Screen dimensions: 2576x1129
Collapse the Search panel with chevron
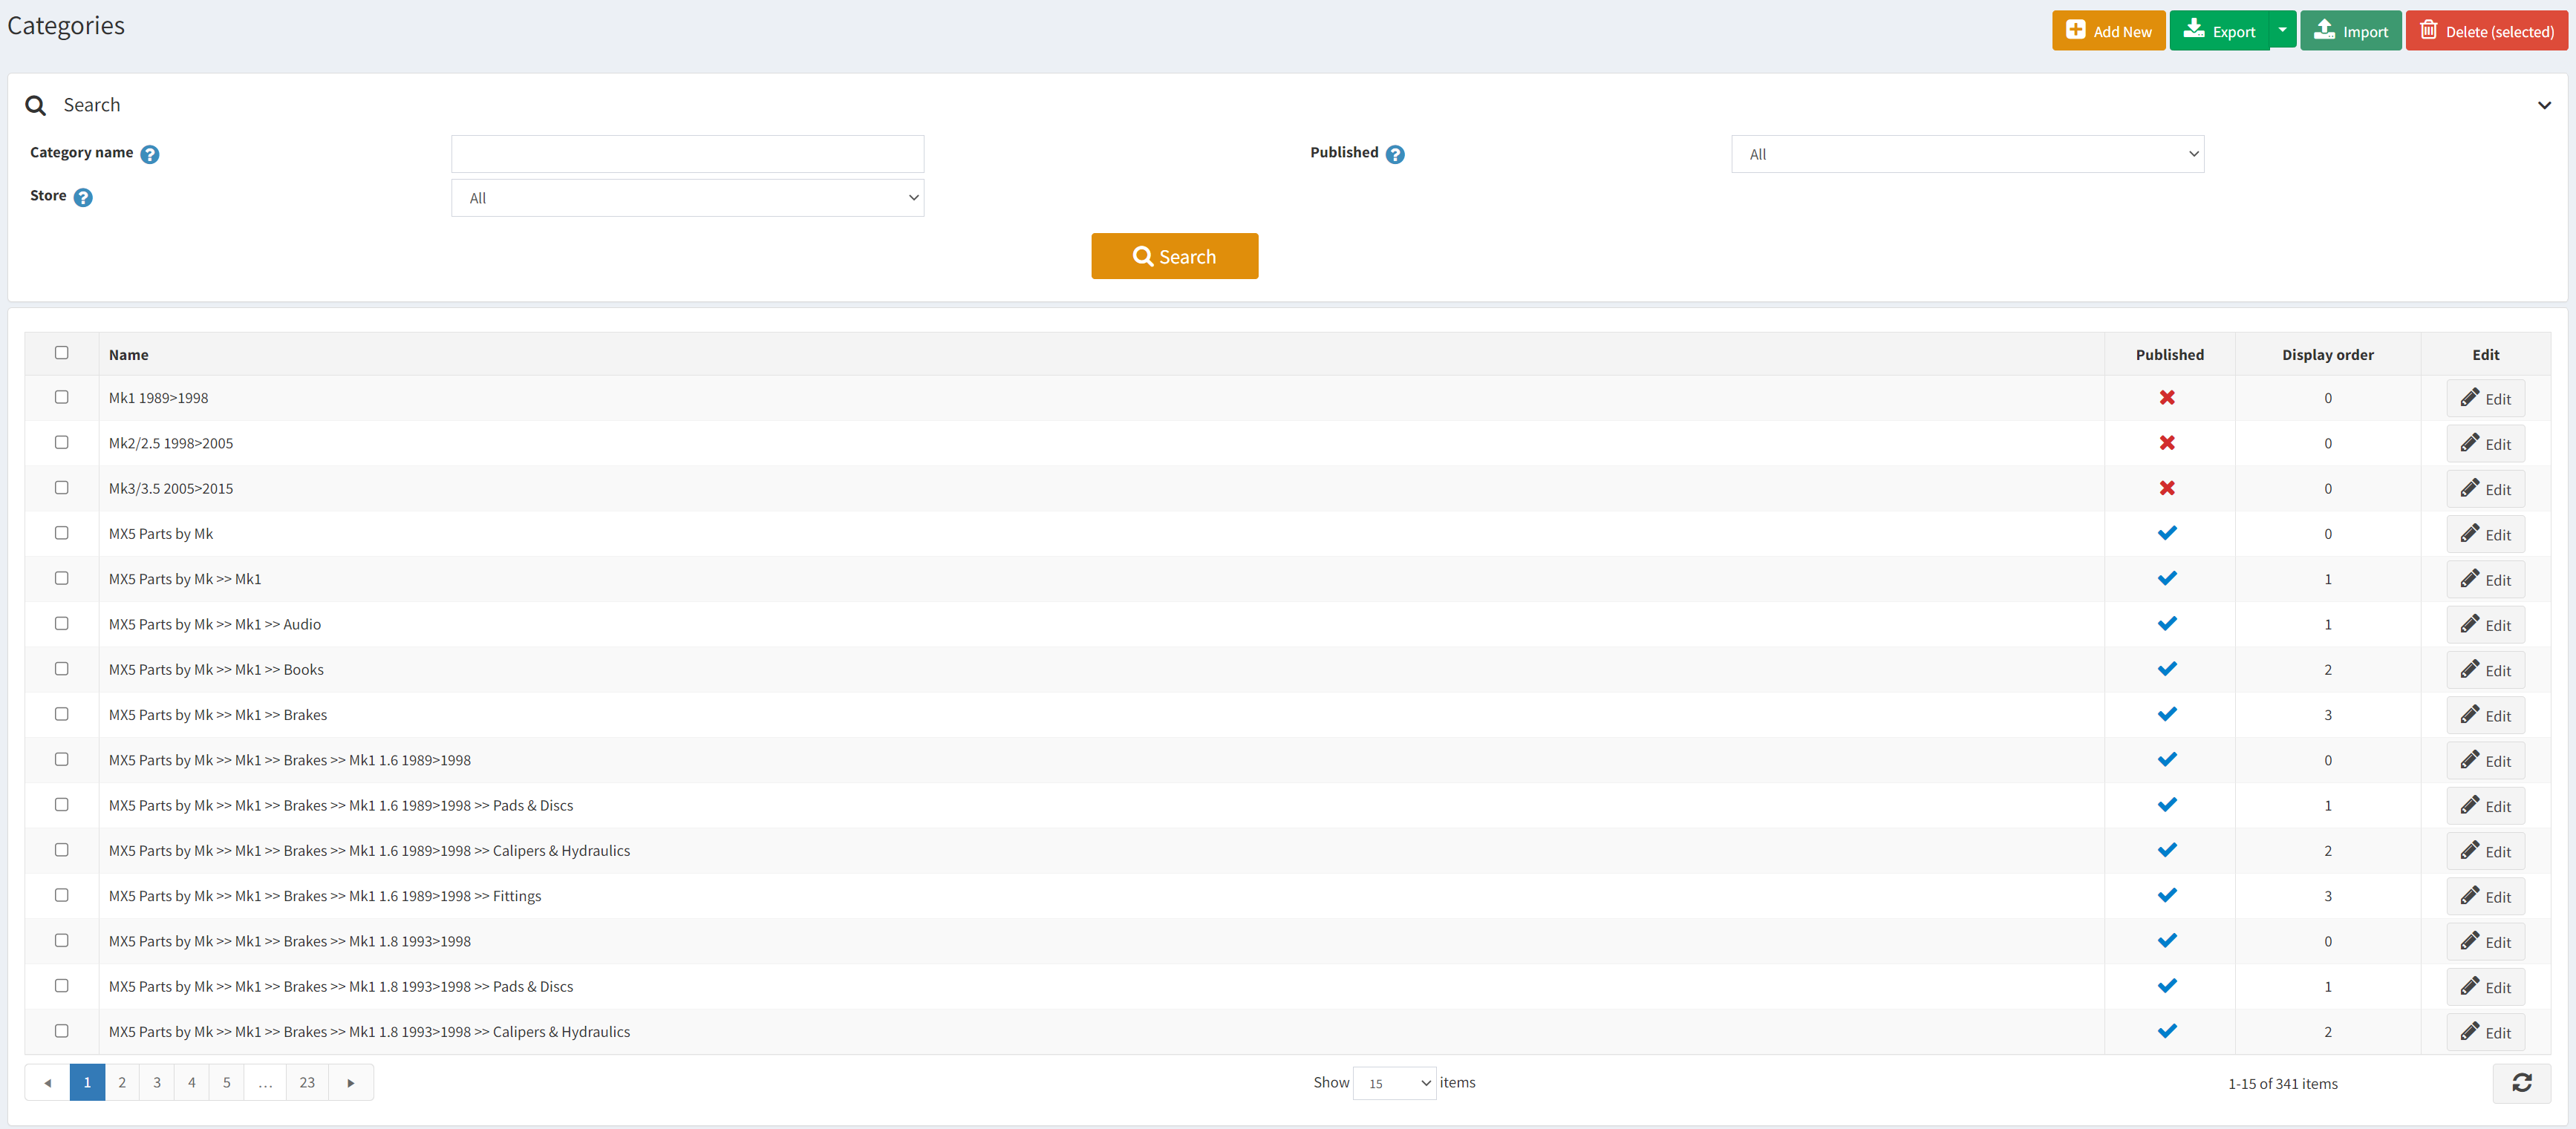coord(2544,105)
